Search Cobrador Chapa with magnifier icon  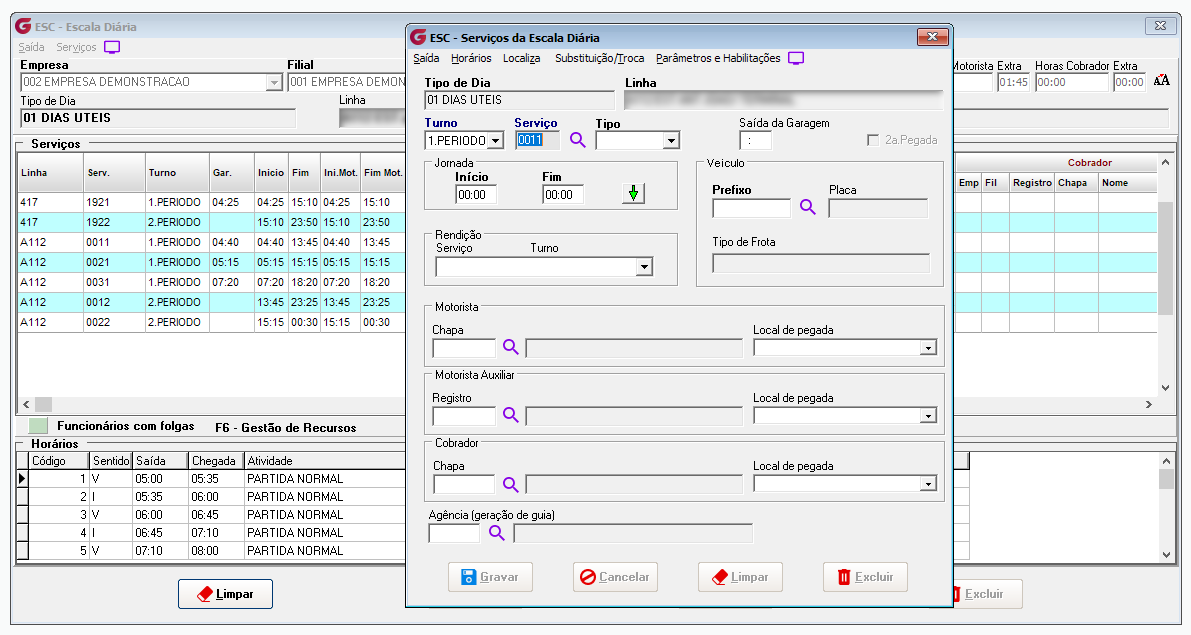tap(510, 484)
